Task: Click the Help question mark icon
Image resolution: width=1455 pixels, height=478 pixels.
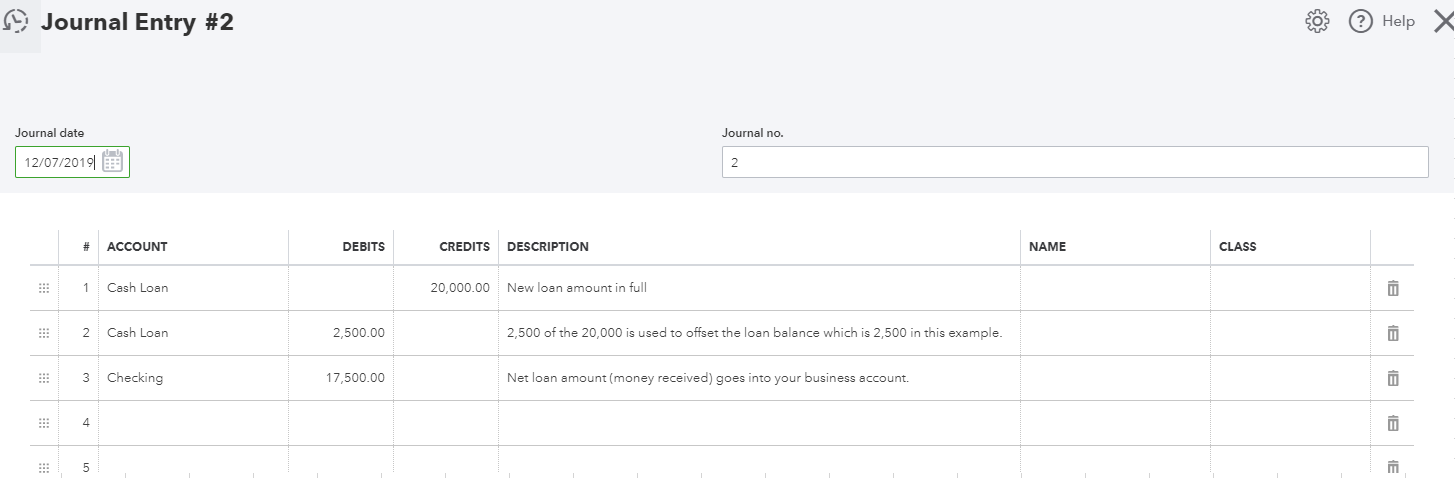Action: pyautogui.click(x=1360, y=21)
